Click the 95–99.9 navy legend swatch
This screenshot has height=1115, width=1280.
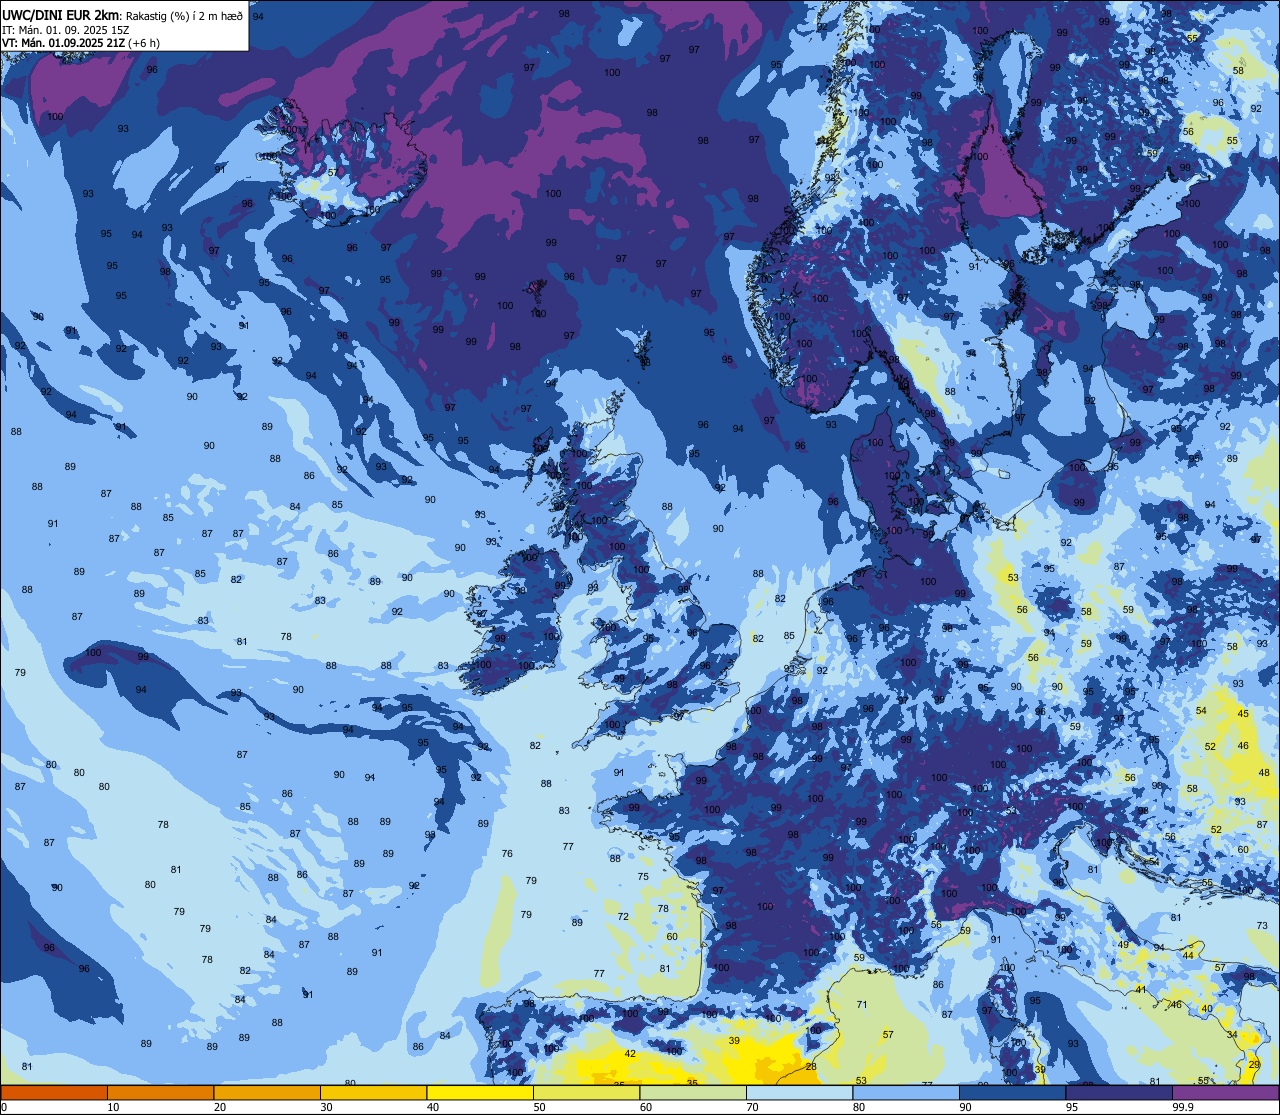point(1119,1093)
